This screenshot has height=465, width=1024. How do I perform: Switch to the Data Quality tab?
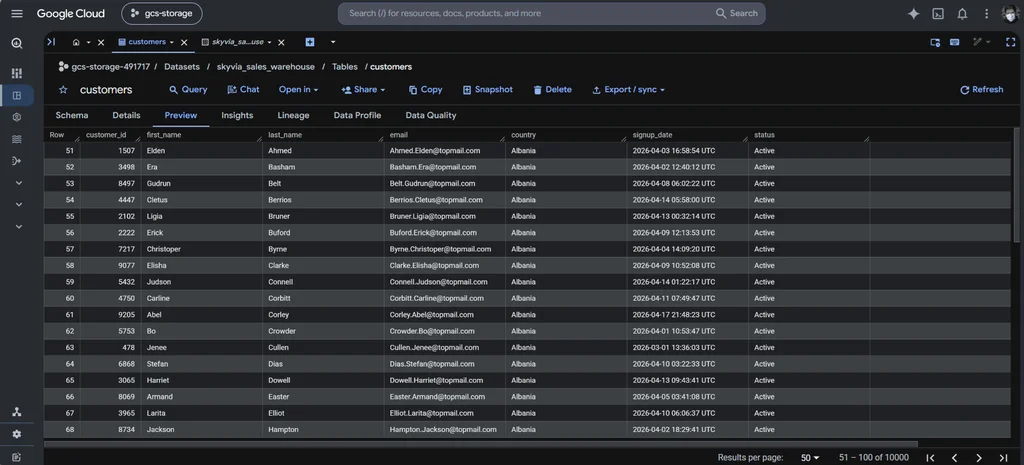point(431,115)
